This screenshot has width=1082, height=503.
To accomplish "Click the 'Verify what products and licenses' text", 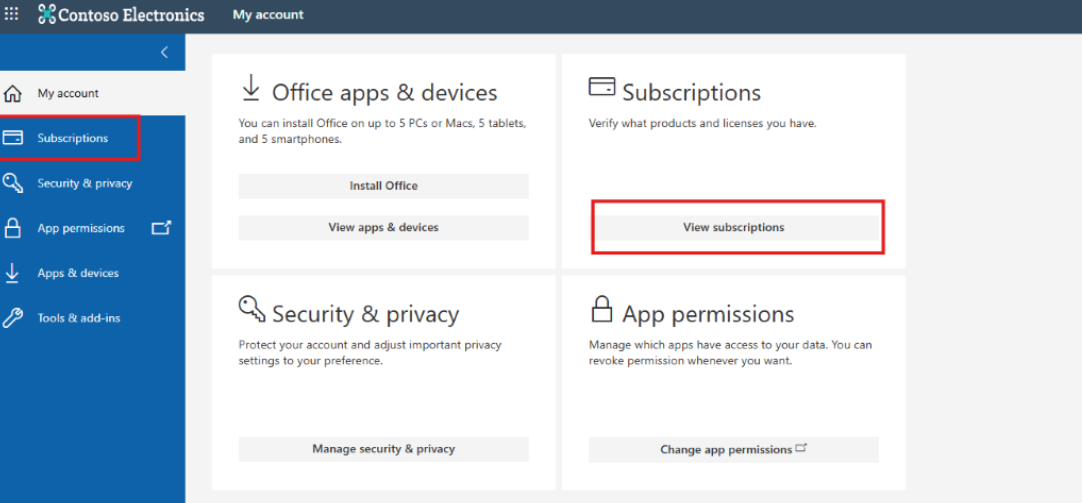I will click(x=702, y=124).
